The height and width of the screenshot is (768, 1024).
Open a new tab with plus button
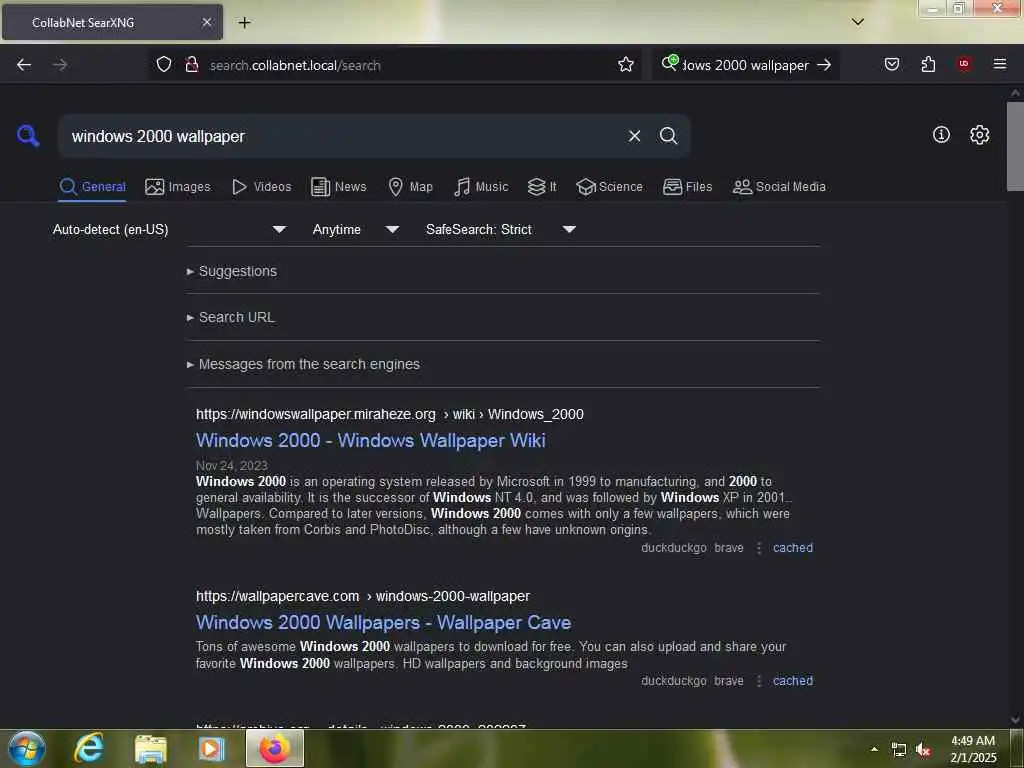coord(244,23)
